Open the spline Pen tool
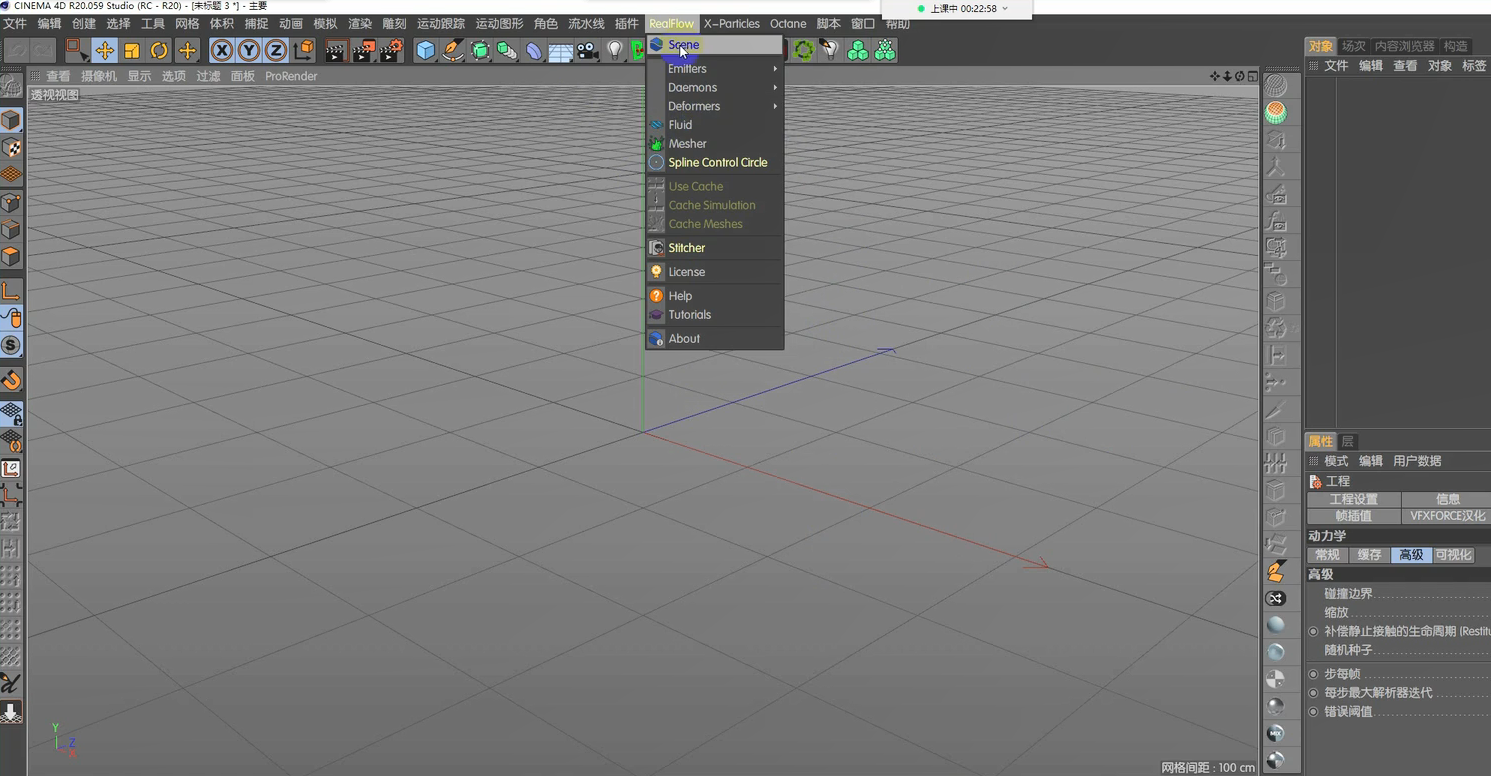Viewport: 1491px width, 776px height. point(453,50)
